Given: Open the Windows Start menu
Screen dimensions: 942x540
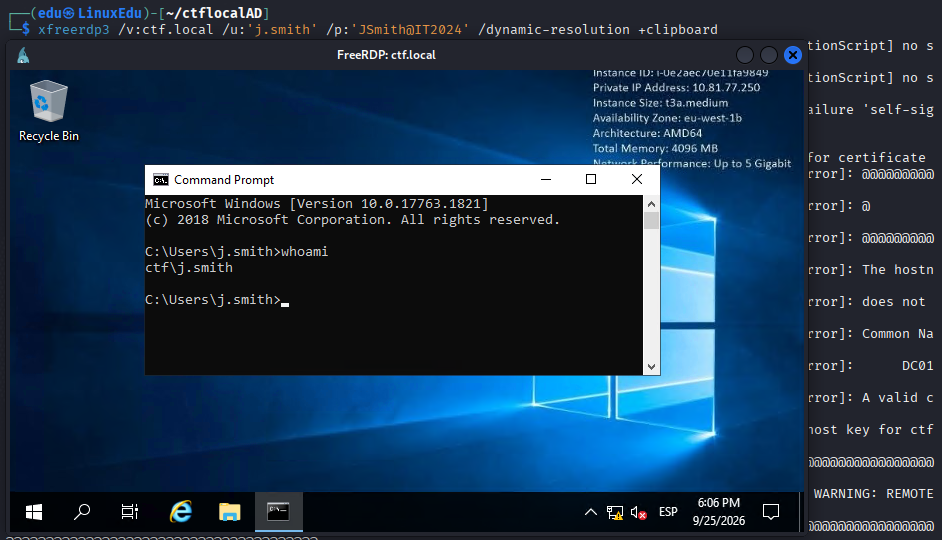Looking at the screenshot, I should 34,512.
